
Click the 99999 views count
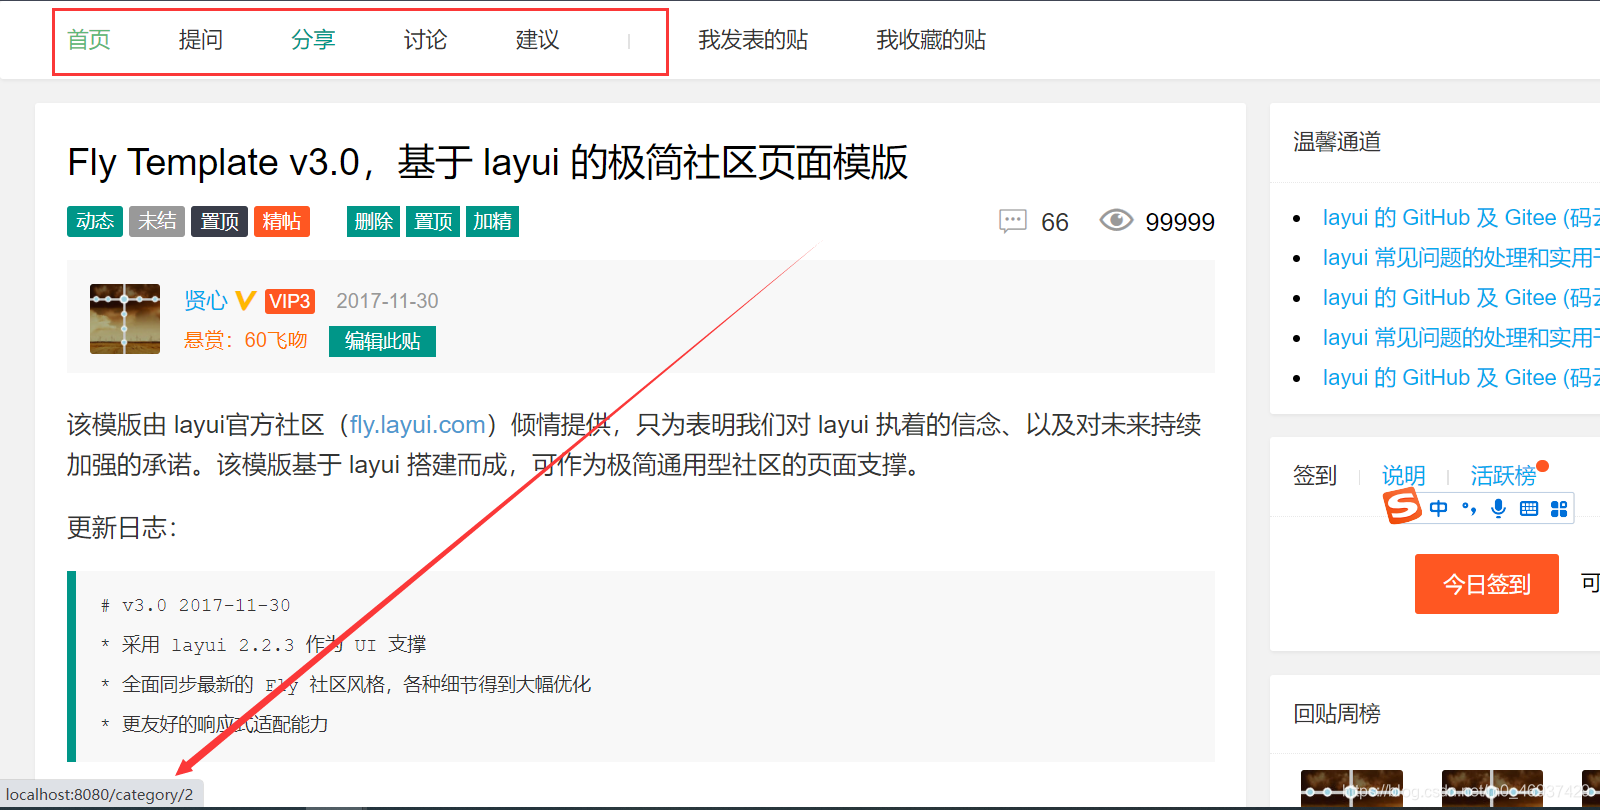pyautogui.click(x=1180, y=222)
